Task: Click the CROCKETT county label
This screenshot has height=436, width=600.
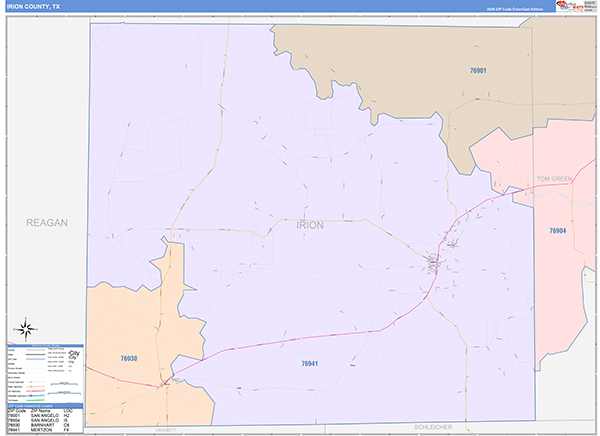Action: tap(166, 430)
